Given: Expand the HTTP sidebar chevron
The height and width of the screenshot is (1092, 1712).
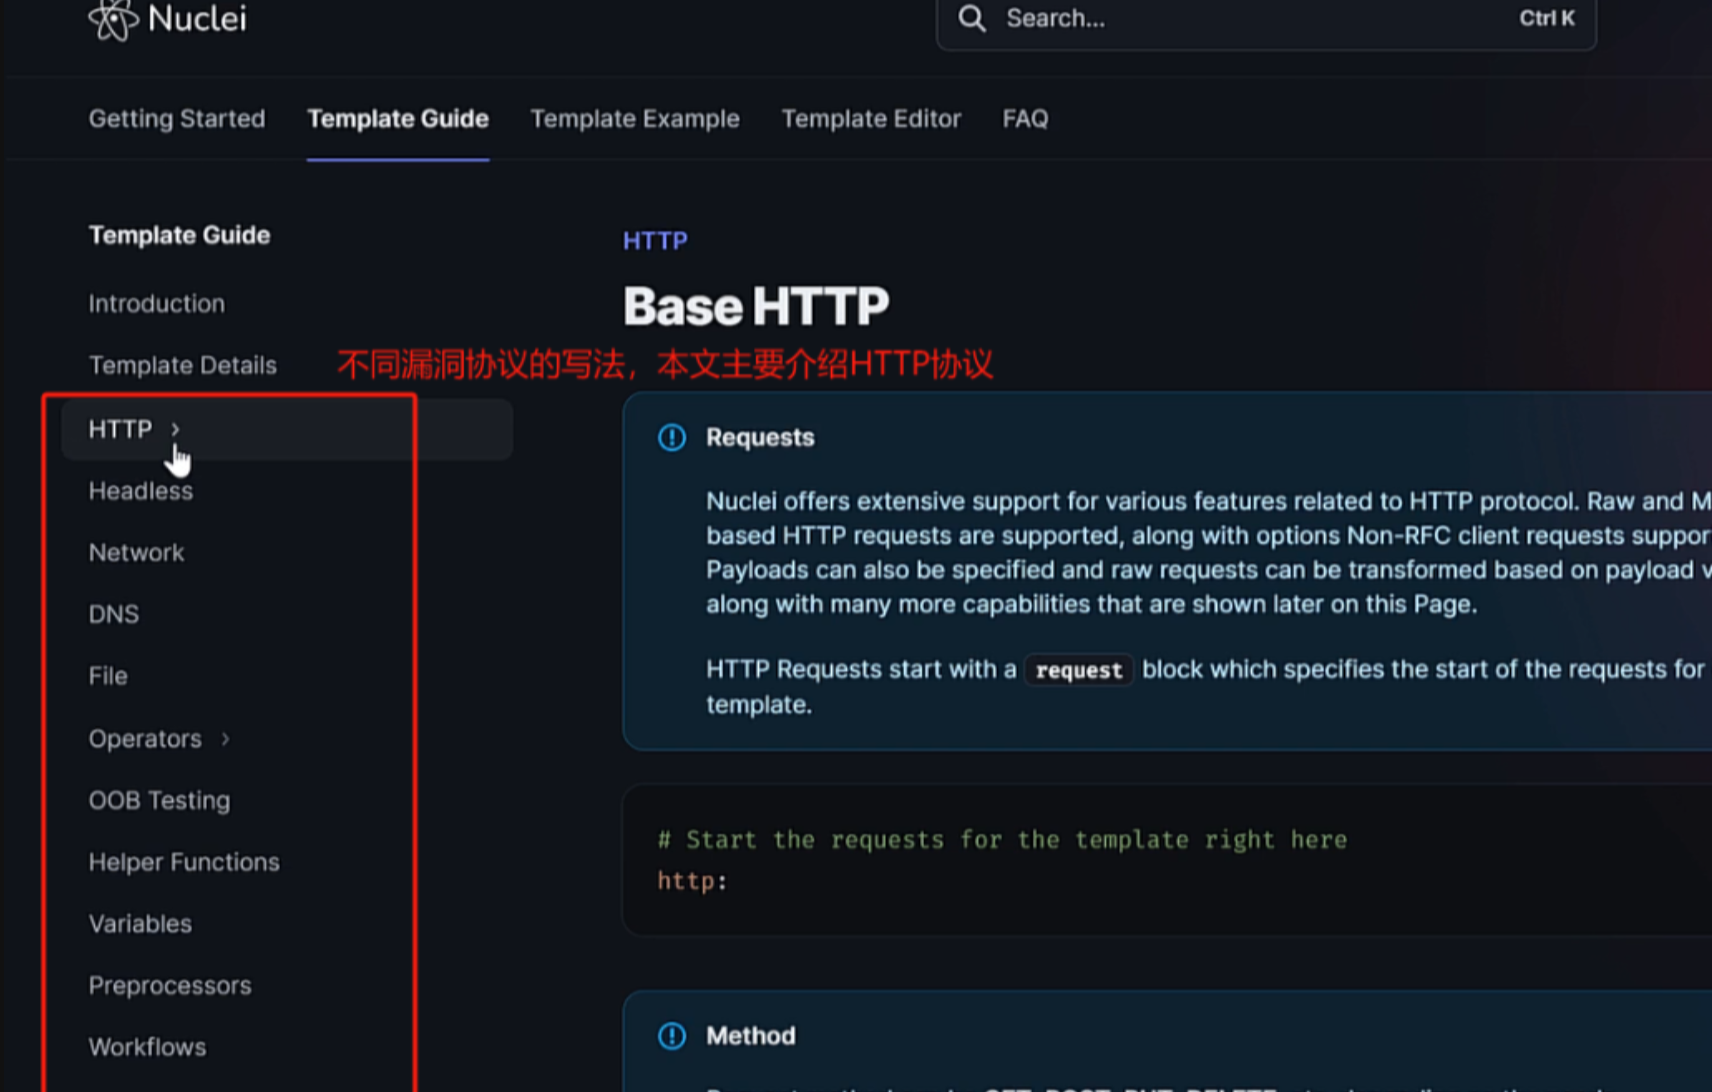Looking at the screenshot, I should point(175,429).
